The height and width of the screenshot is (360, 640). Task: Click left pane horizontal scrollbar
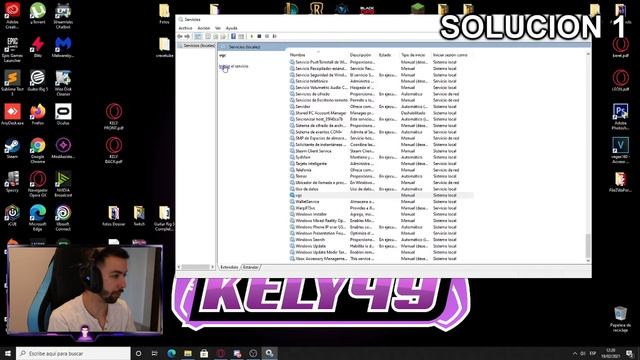pos(196,267)
